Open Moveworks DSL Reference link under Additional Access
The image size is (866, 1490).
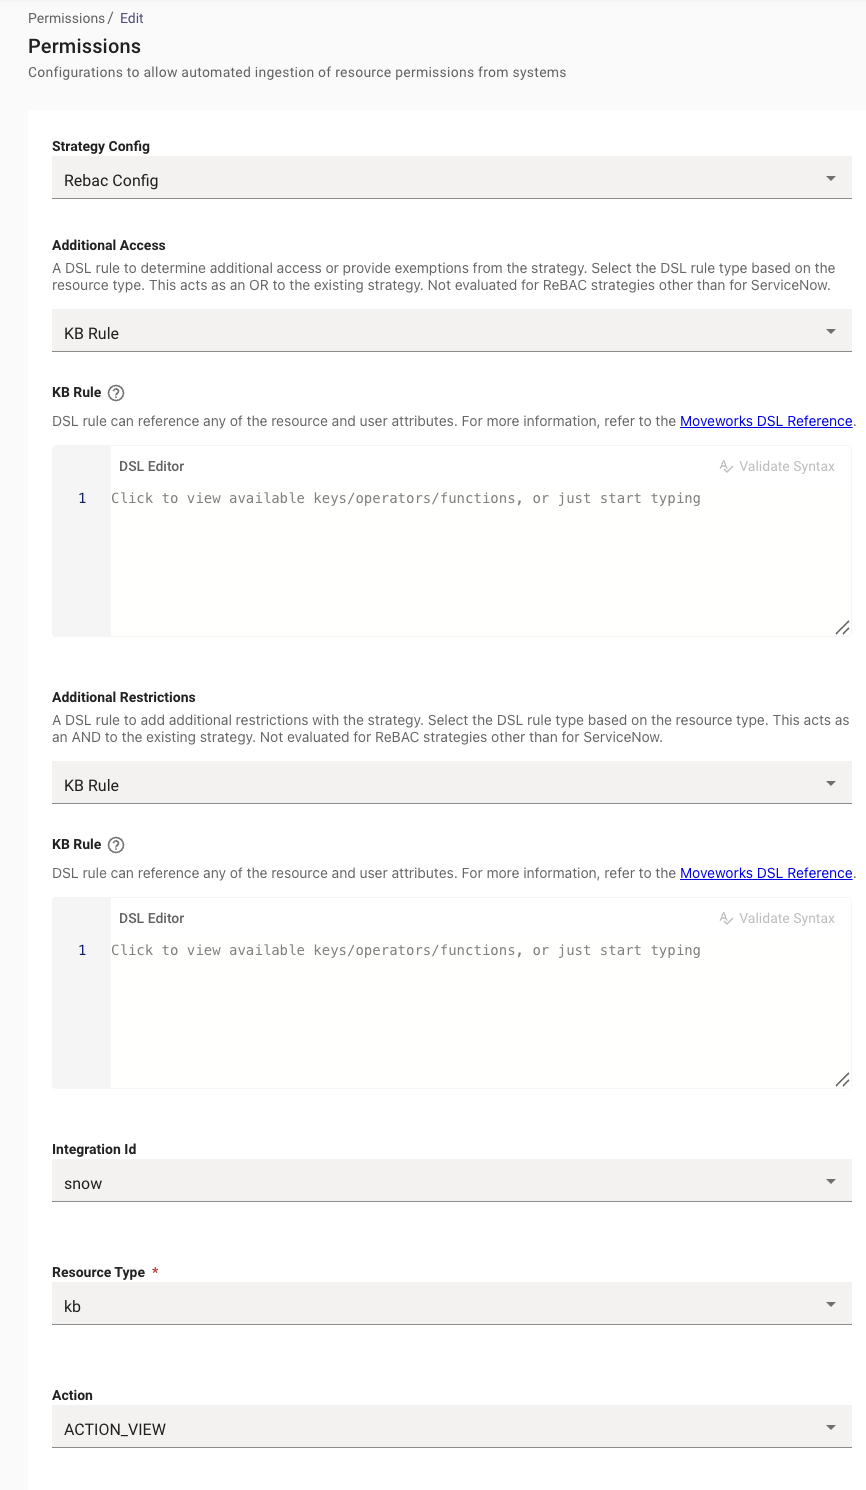point(766,421)
